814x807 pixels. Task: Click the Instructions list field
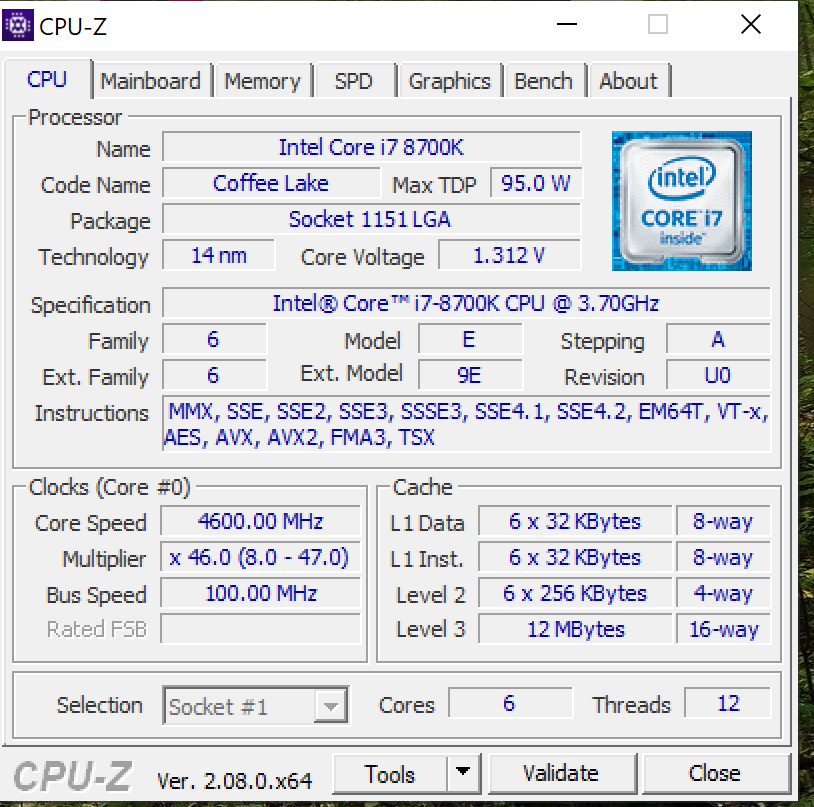[466, 424]
